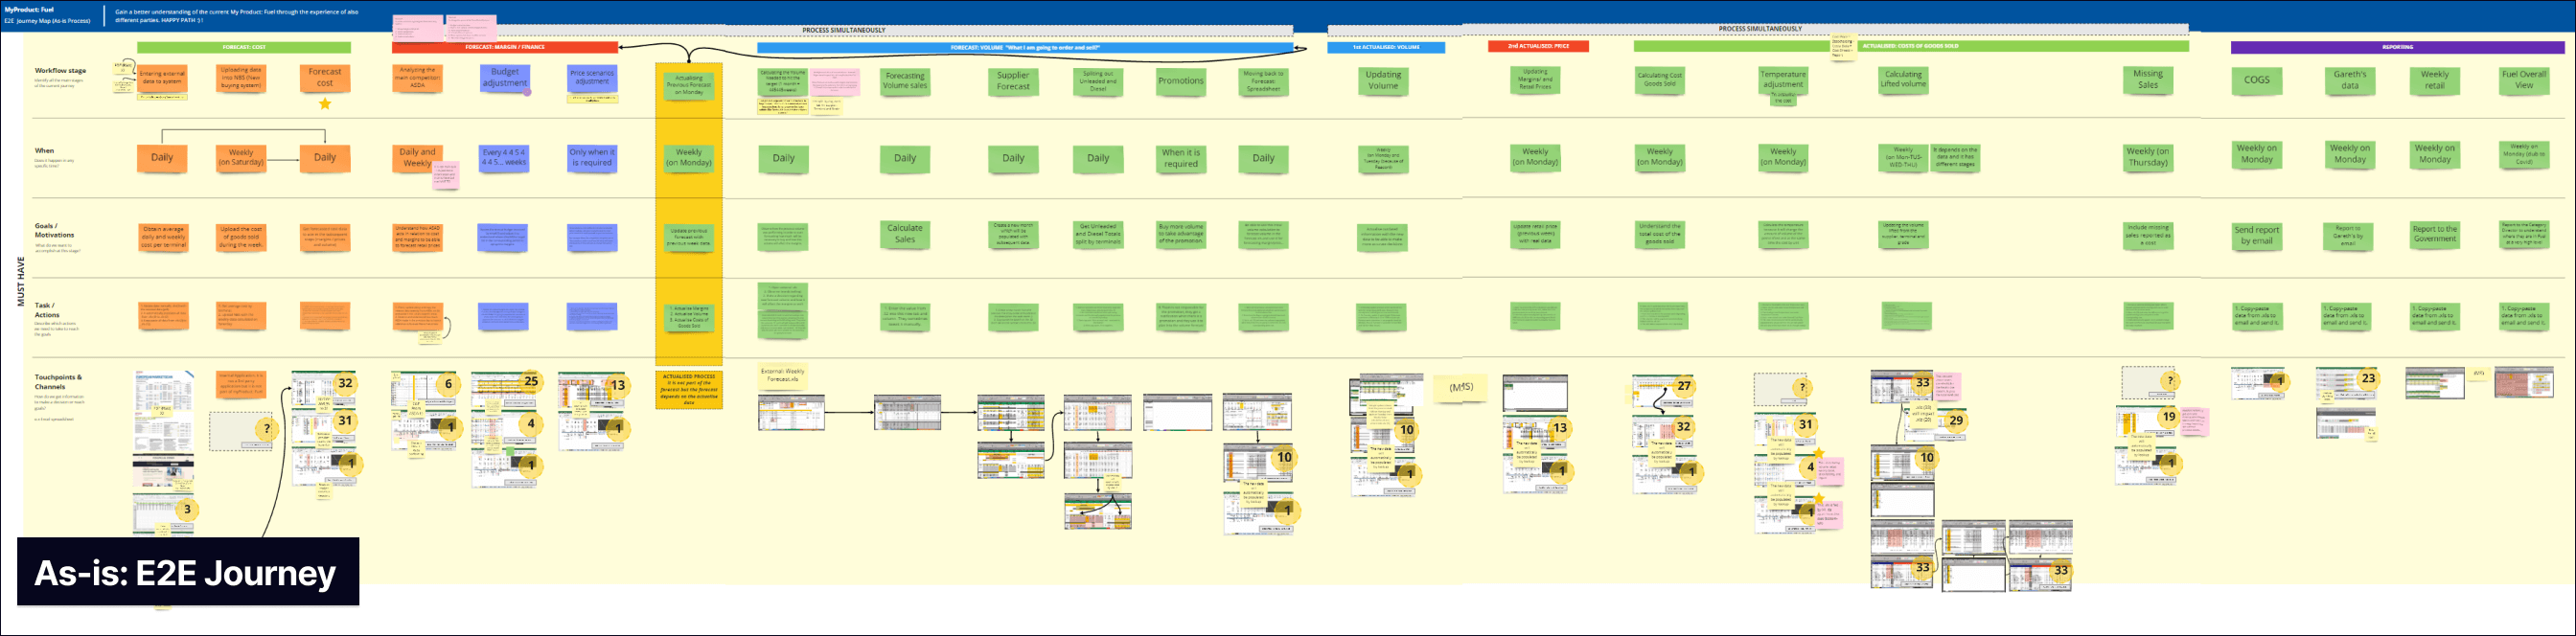This screenshot has height=636, width=2576.
Task: Click the 'Send report by email' sticky note
Action: point(2256,235)
